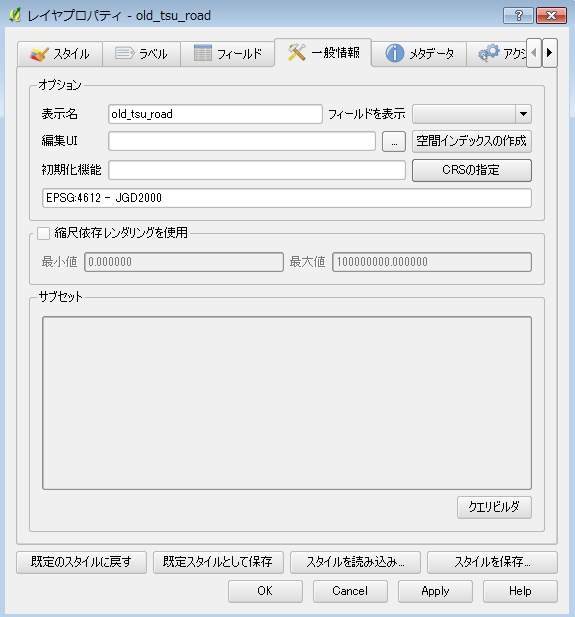Click 既定スタイルとして保存 button
Viewport: 575px width, 617px height.
(x=218, y=562)
